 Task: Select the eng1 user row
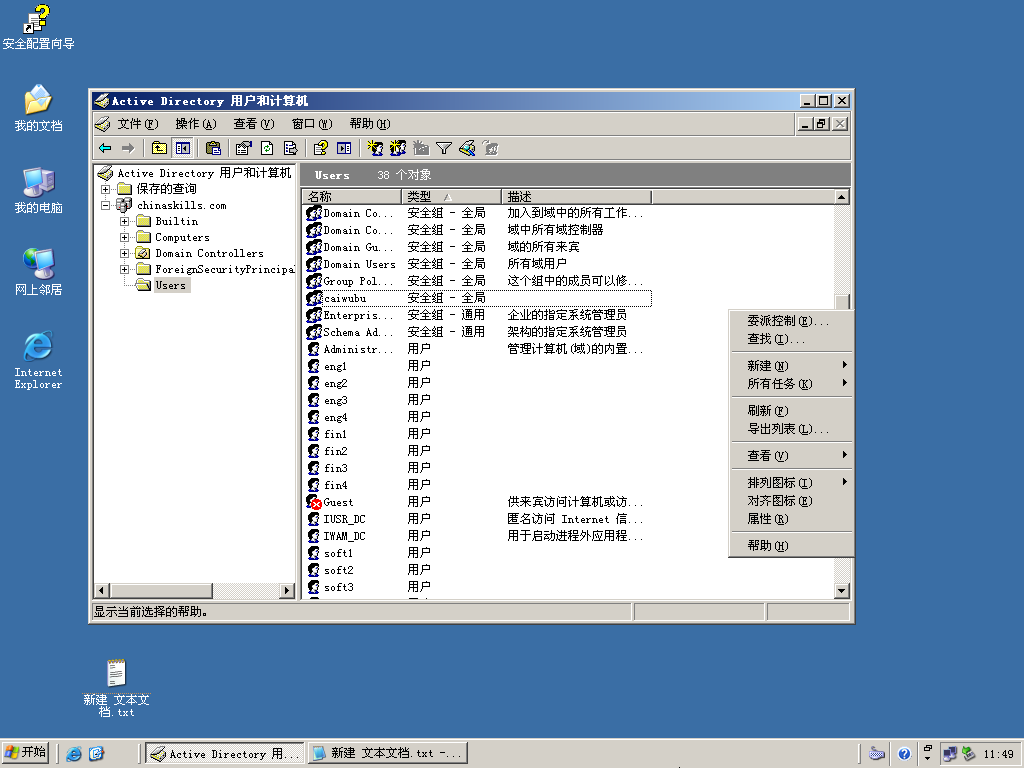coord(477,366)
